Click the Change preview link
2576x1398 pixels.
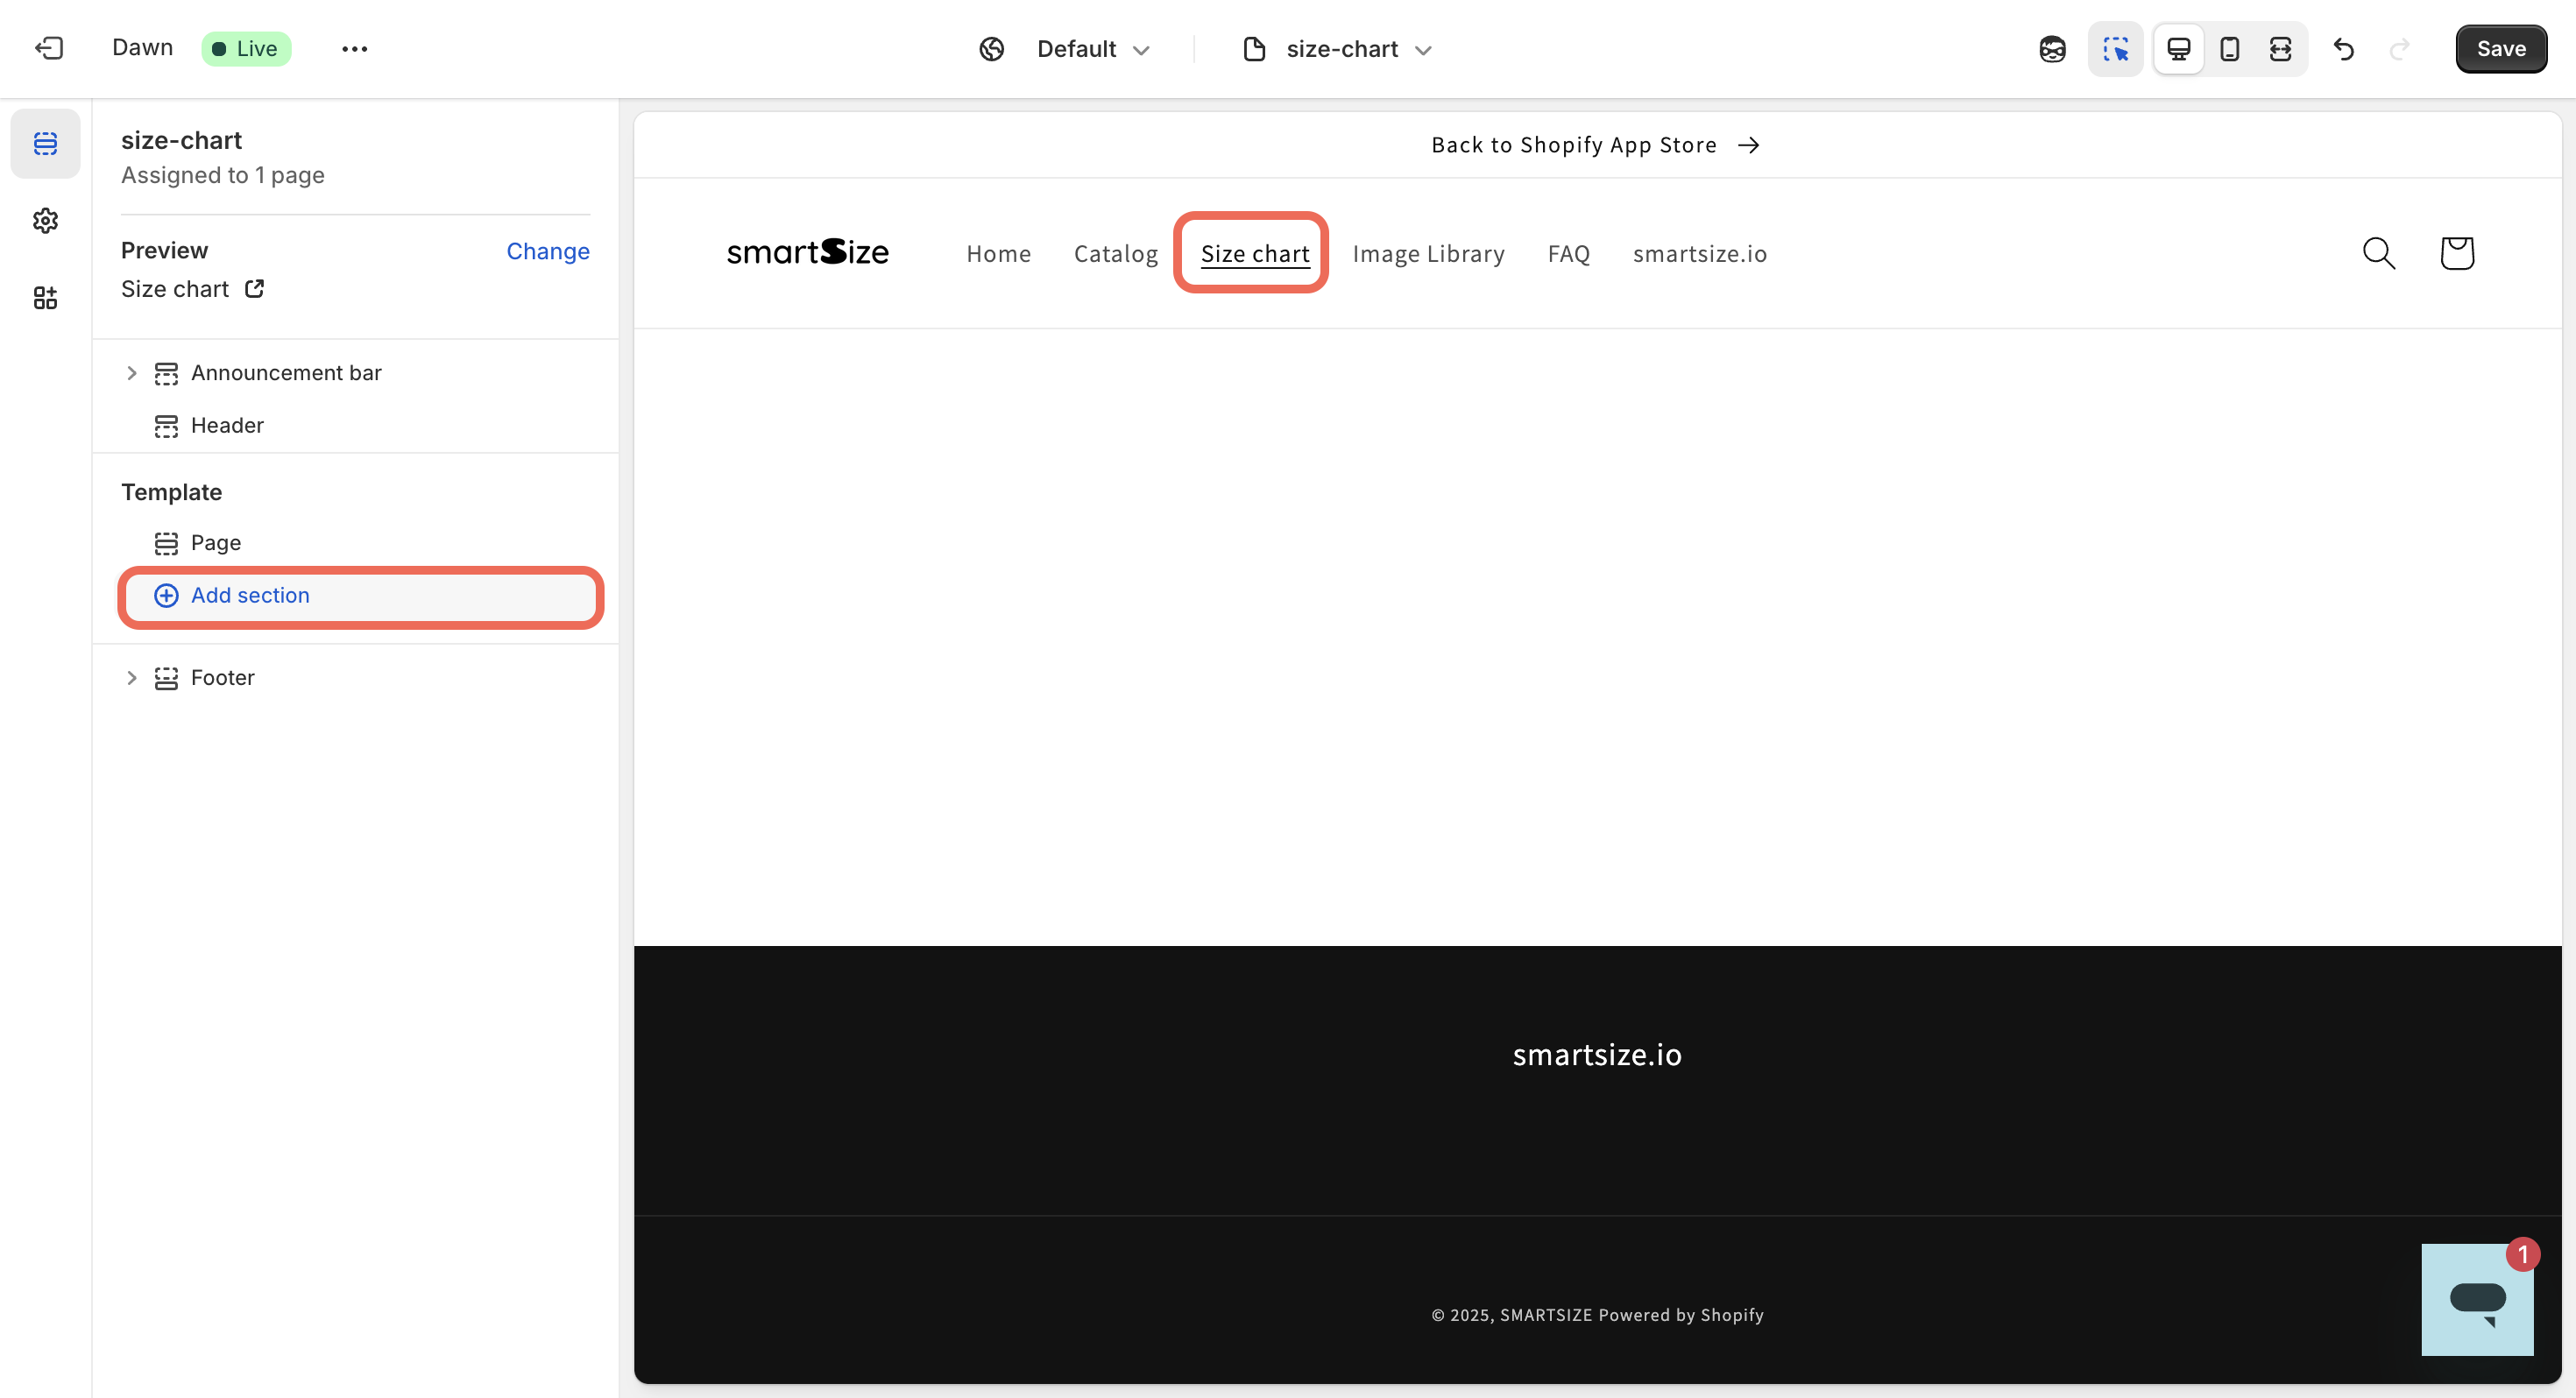pos(547,251)
